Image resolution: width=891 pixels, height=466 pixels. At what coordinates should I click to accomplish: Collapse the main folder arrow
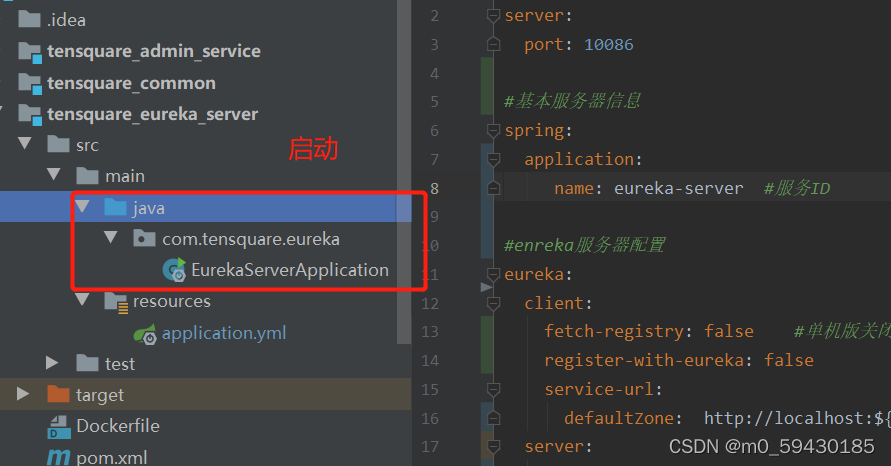click(54, 174)
